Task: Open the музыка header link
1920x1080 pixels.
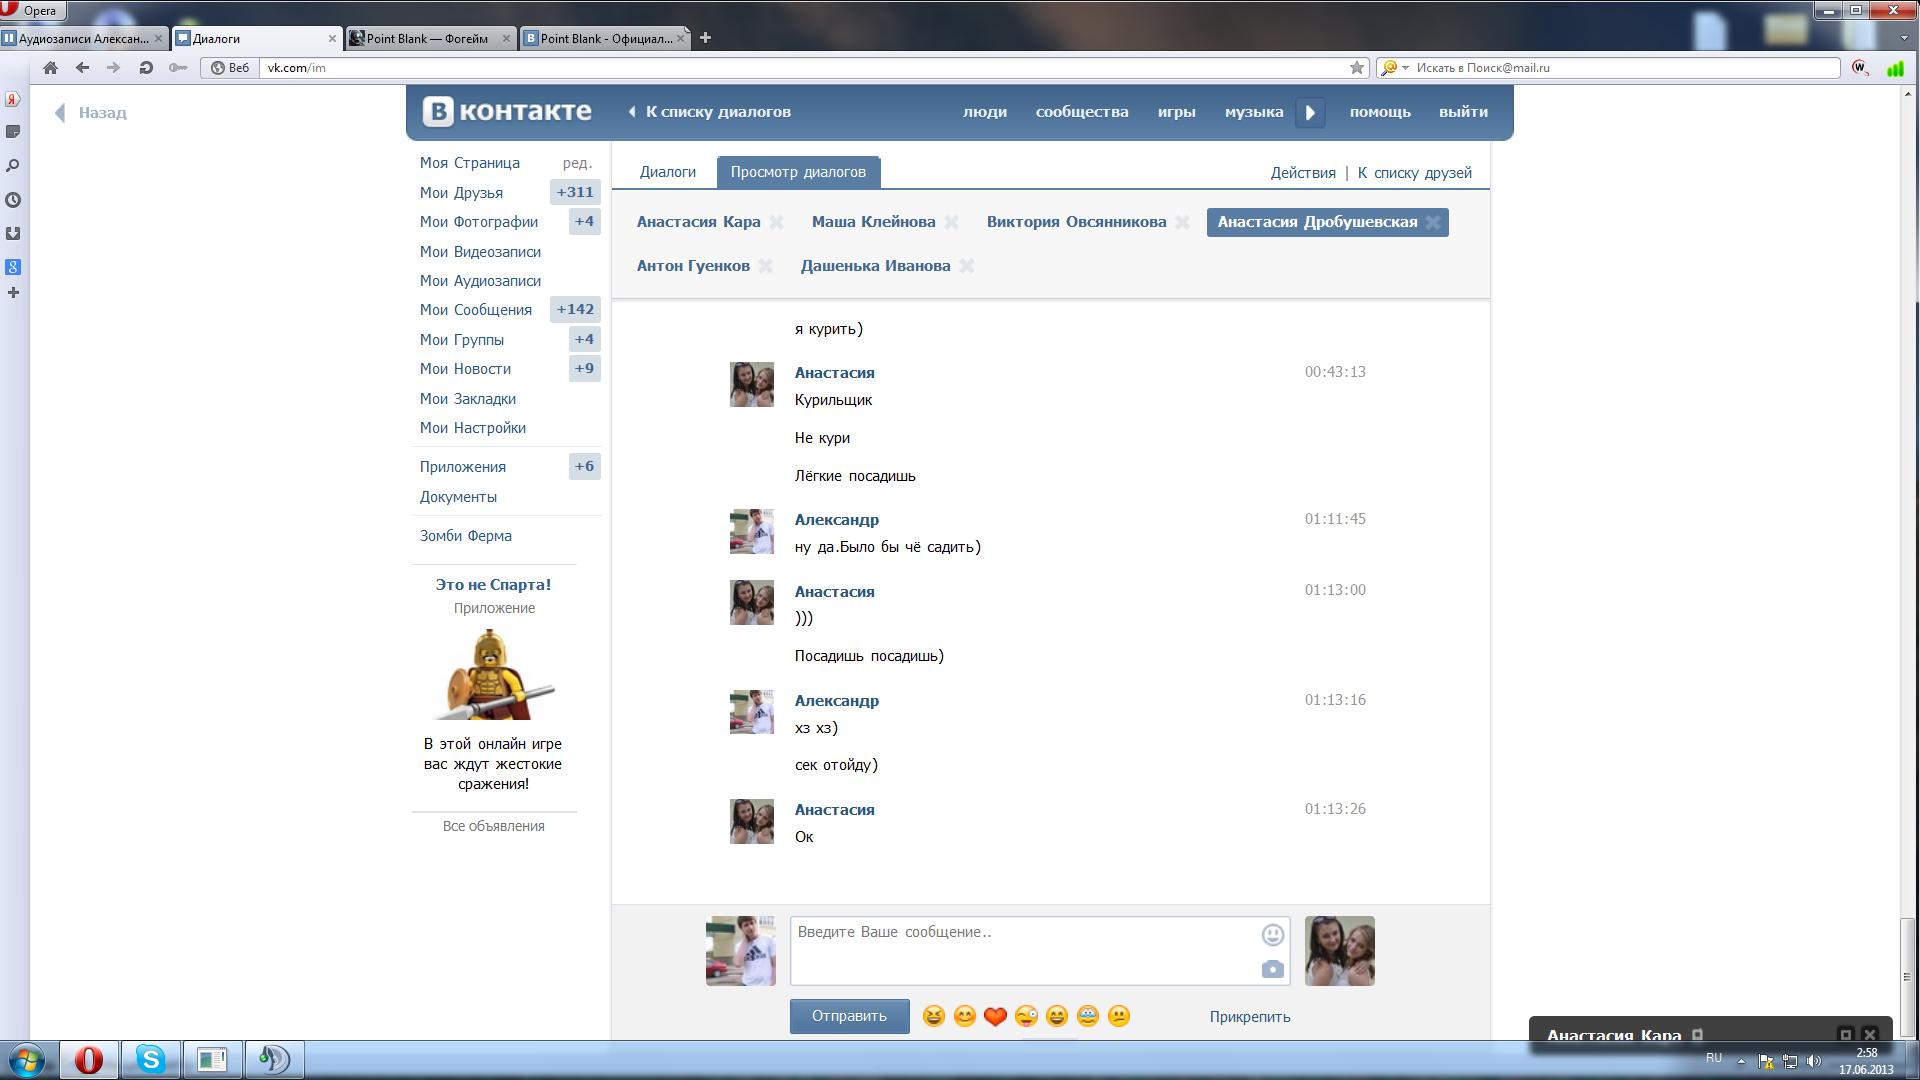Action: click(x=1254, y=112)
